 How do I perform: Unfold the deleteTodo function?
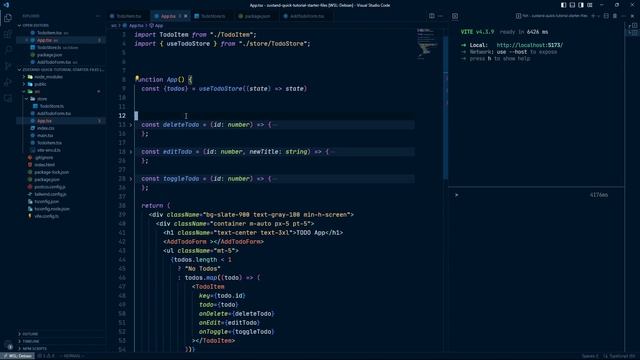[x=131, y=124]
